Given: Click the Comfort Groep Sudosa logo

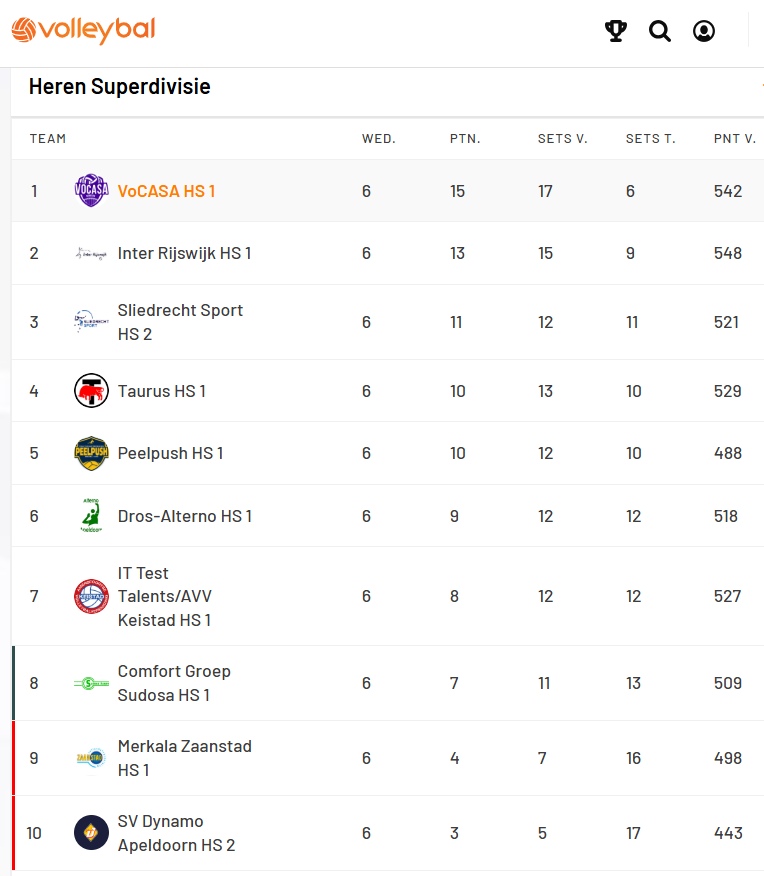Looking at the screenshot, I should tap(91, 683).
